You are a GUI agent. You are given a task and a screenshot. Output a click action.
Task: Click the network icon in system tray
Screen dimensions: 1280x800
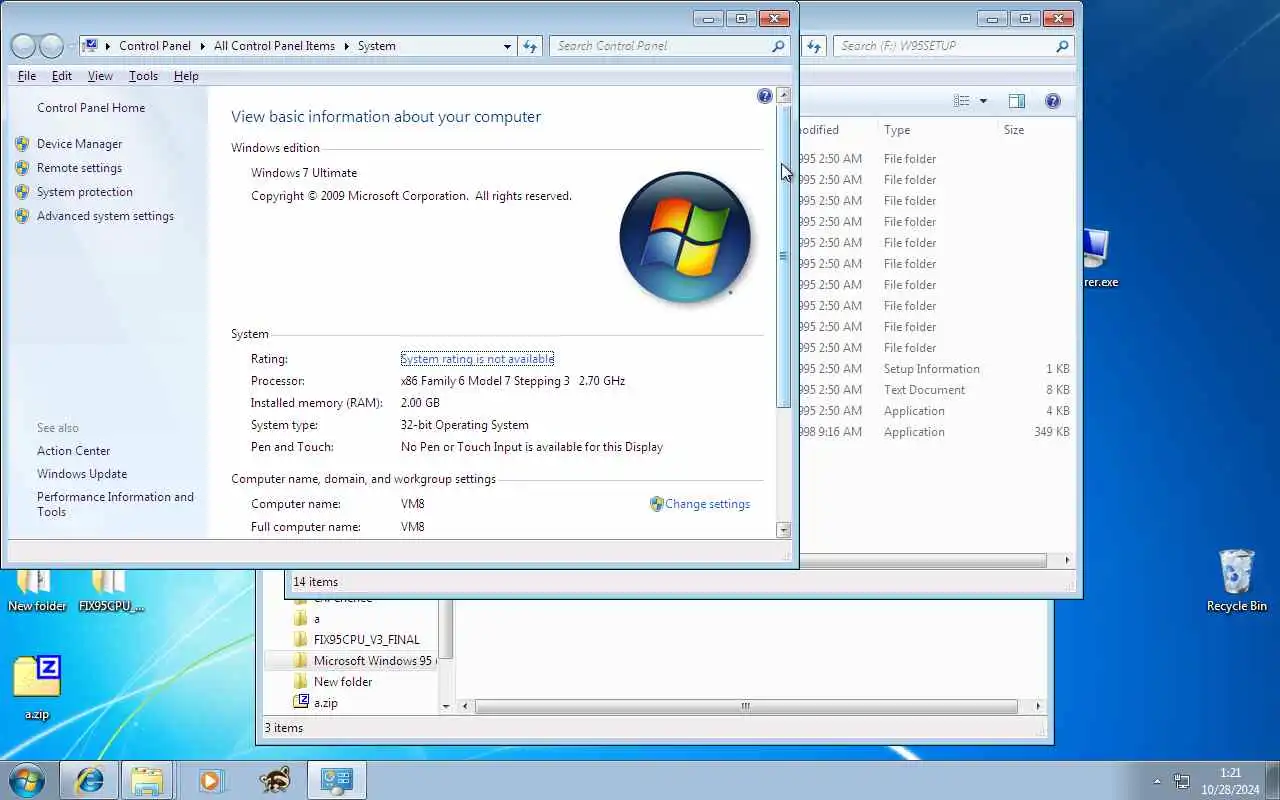(1181, 781)
